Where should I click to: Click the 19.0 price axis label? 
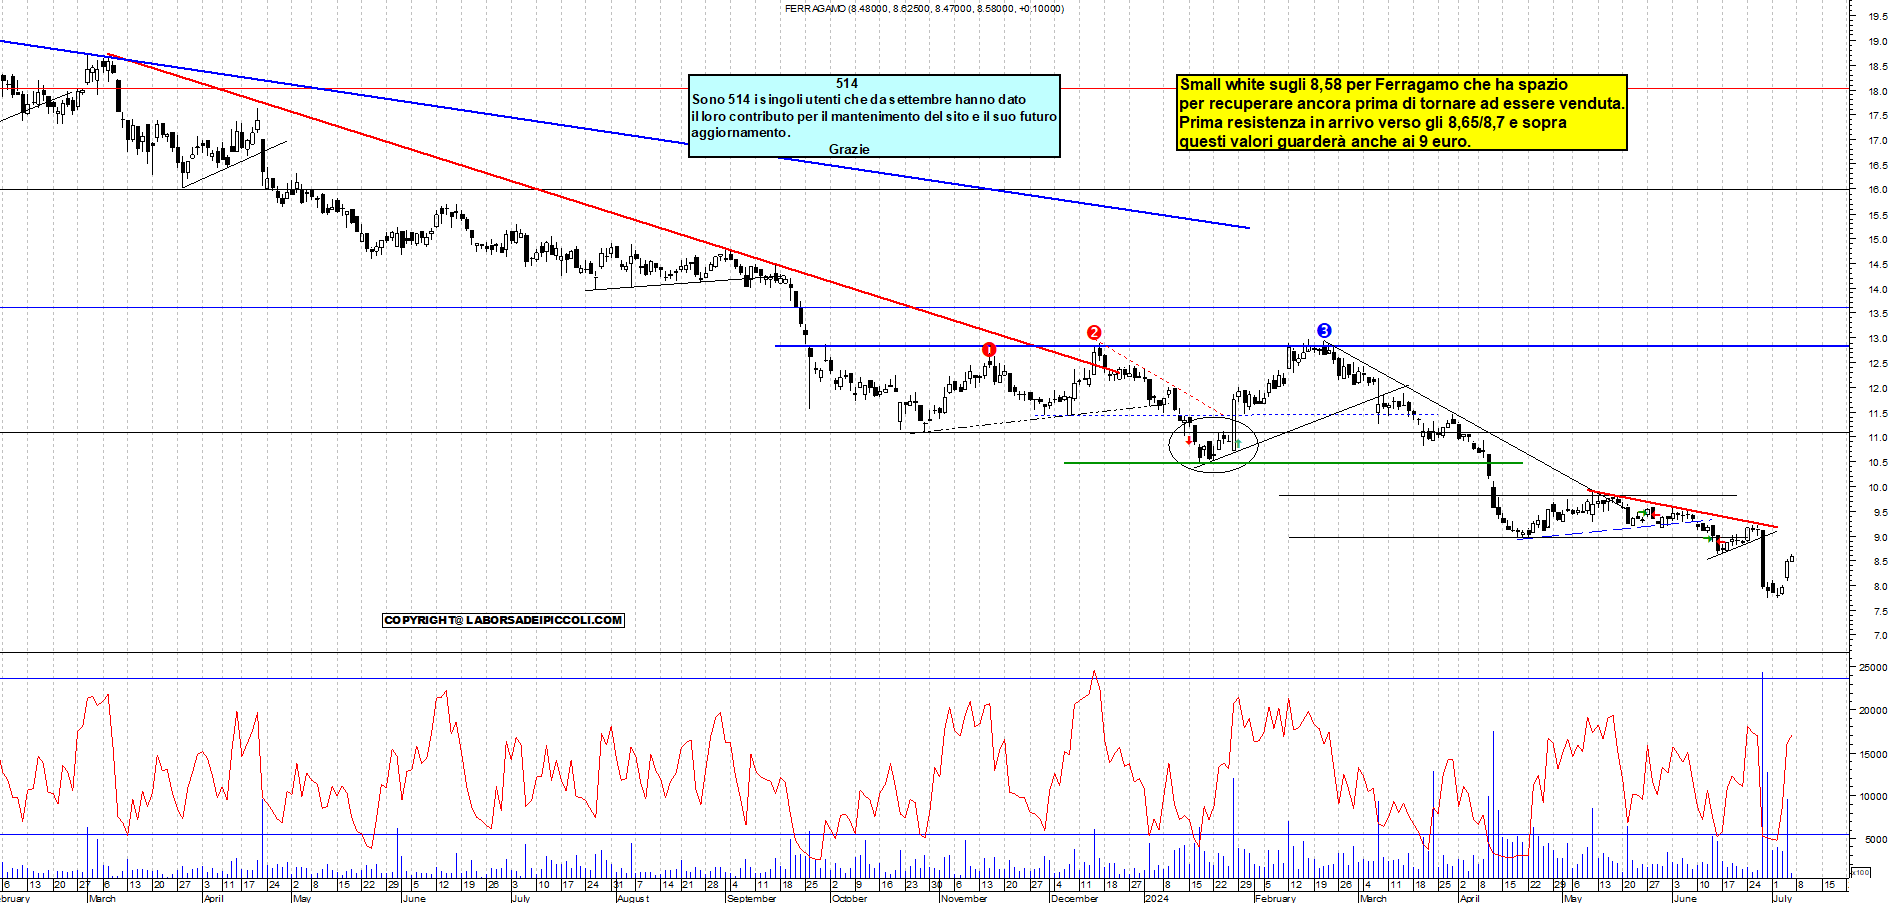[1877, 42]
